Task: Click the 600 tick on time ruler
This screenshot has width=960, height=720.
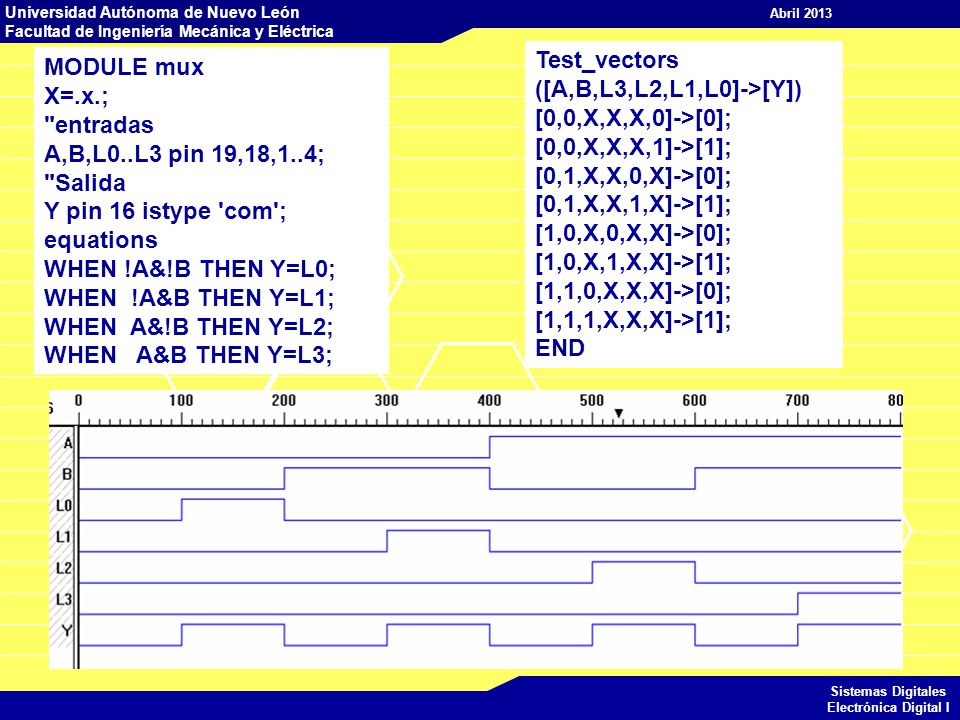Action: tap(694, 401)
